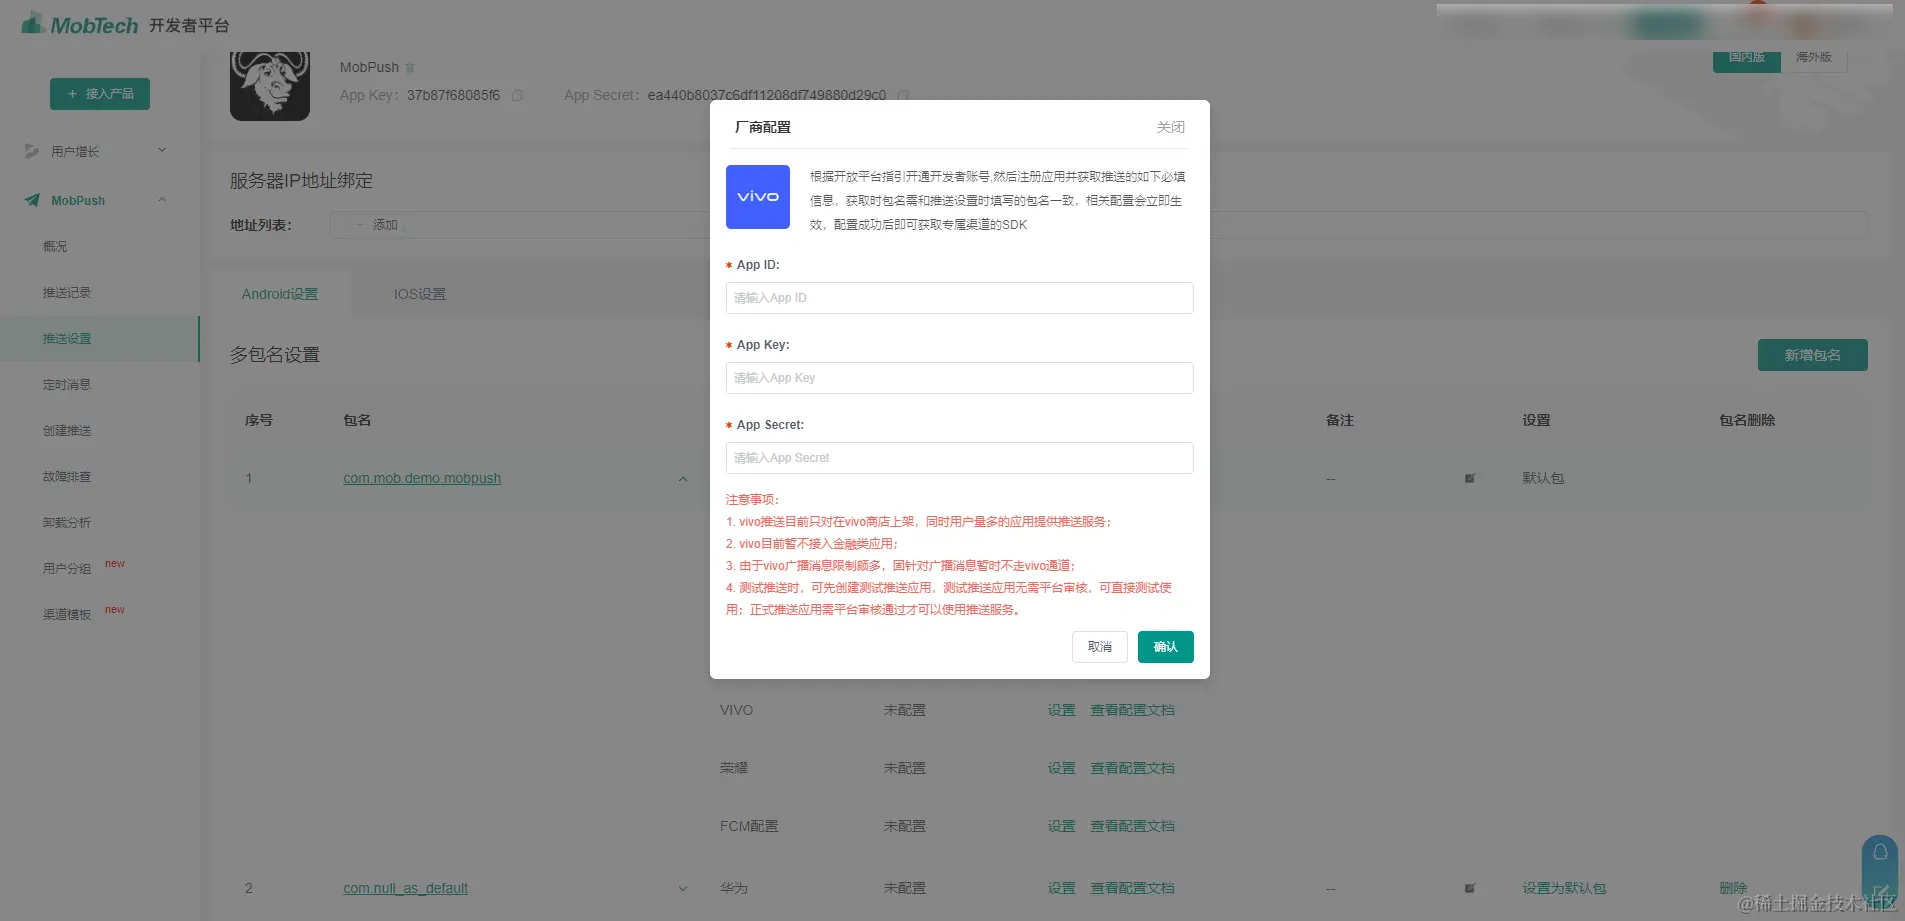The width and height of the screenshot is (1905, 921).
Task: Click the 新增包名 button
Action: 1812,355
